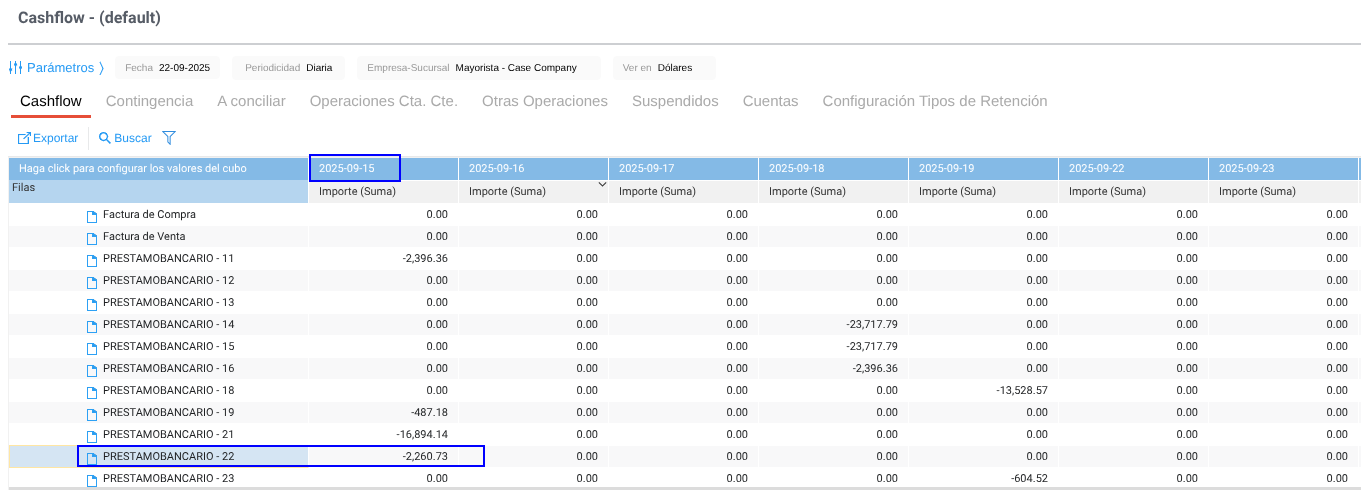The width and height of the screenshot is (1361, 490).
Task: Open the Periodicidad Diaria selector
Action: (288, 68)
